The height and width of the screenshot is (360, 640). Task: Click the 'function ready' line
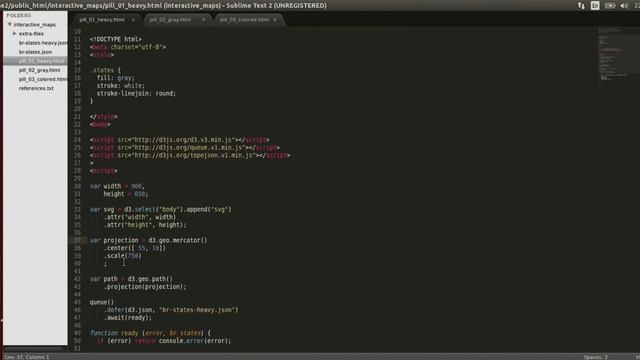(150, 333)
